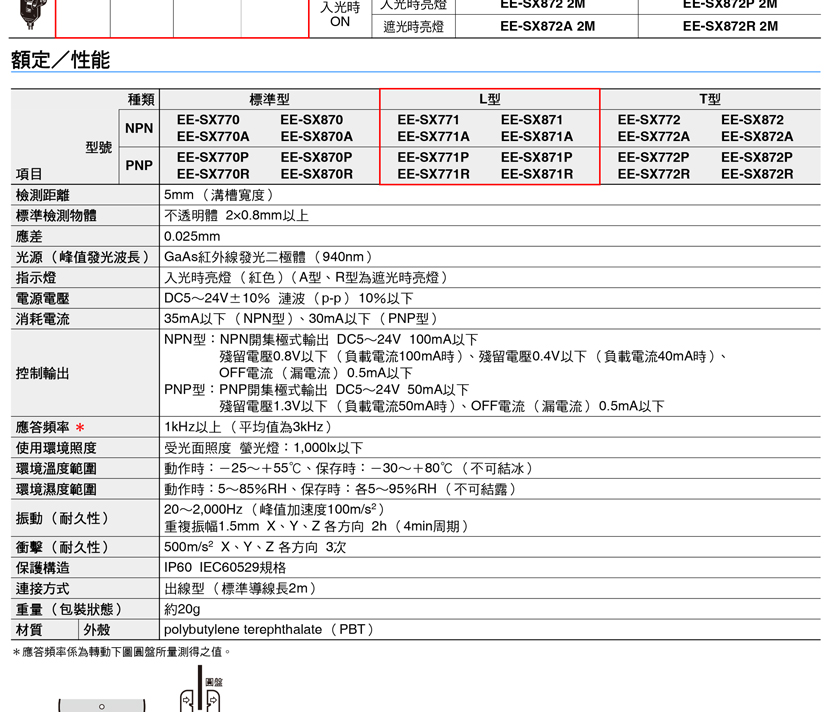Click the red asterisk beside 應答頻率
This screenshot has width=830, height=712.
[x=80, y=427]
